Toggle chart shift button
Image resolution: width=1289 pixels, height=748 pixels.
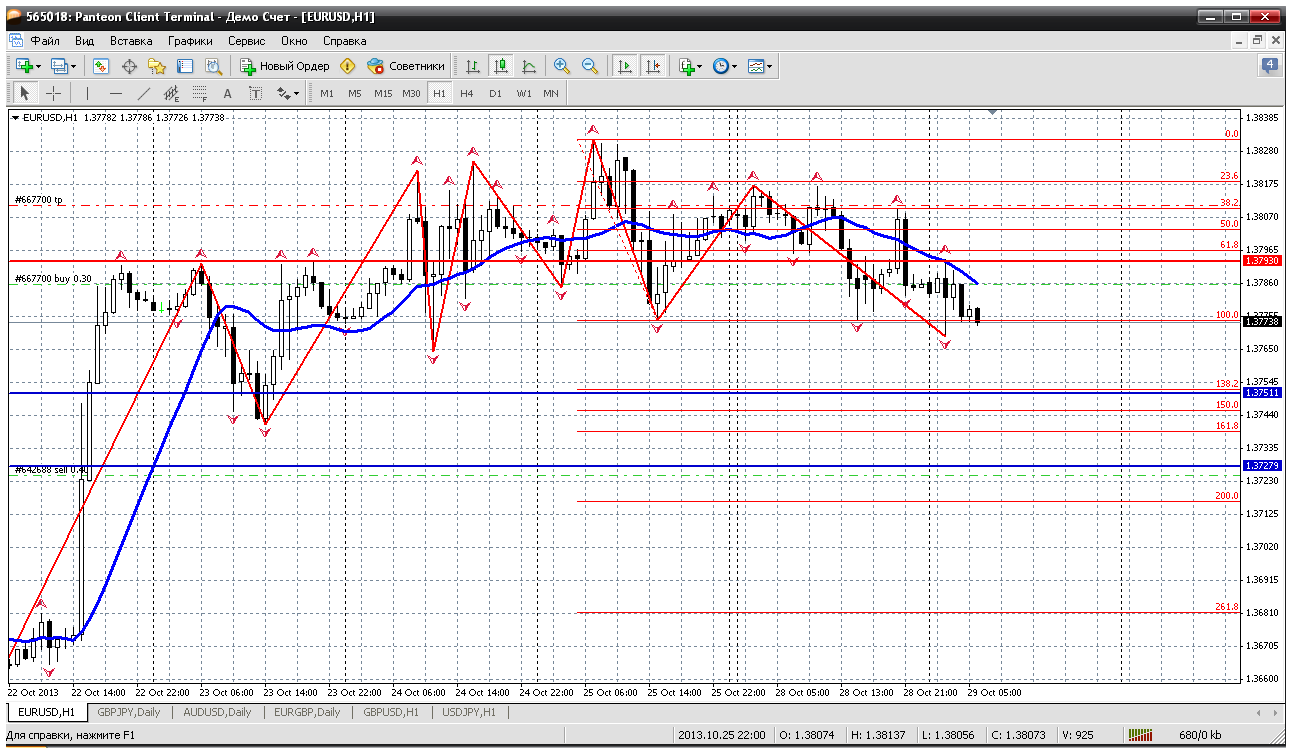tap(653, 66)
